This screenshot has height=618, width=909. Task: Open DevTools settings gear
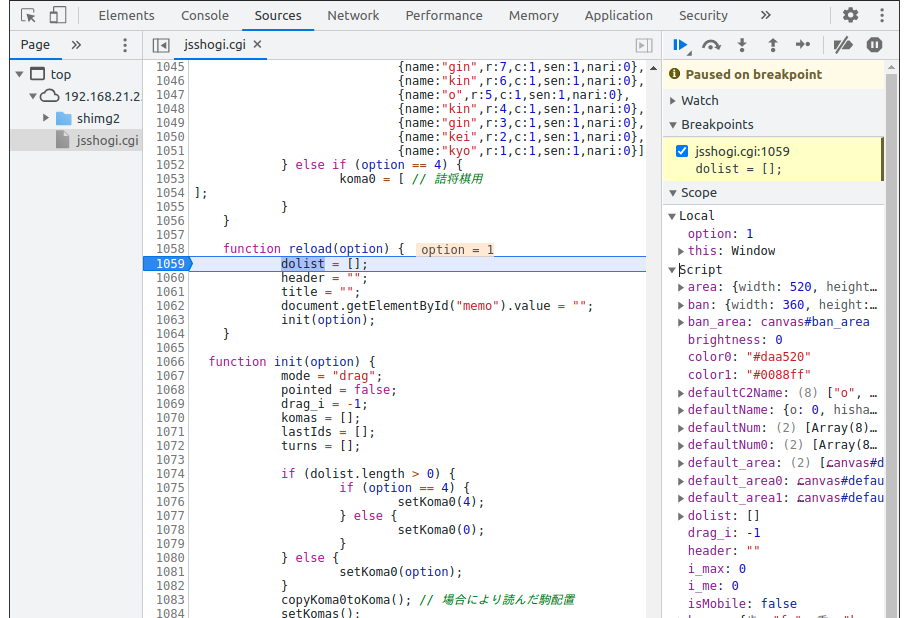pos(850,15)
